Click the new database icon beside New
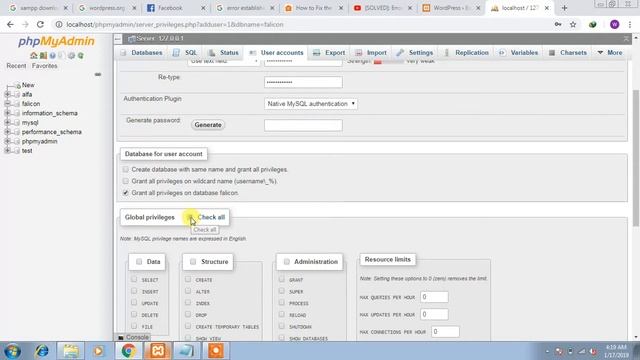The width and height of the screenshot is (640, 360). 18,85
